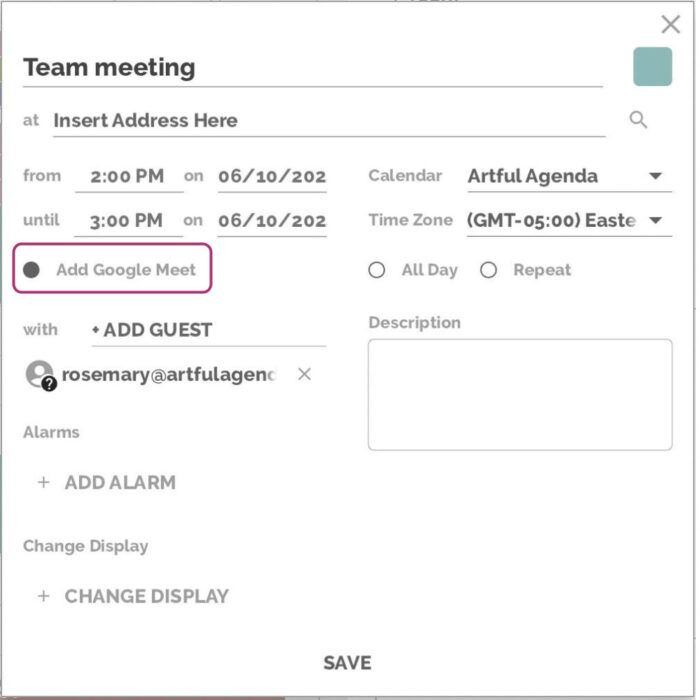Edit the Team meeting title field
The height and width of the screenshot is (700, 700).
(x=312, y=68)
